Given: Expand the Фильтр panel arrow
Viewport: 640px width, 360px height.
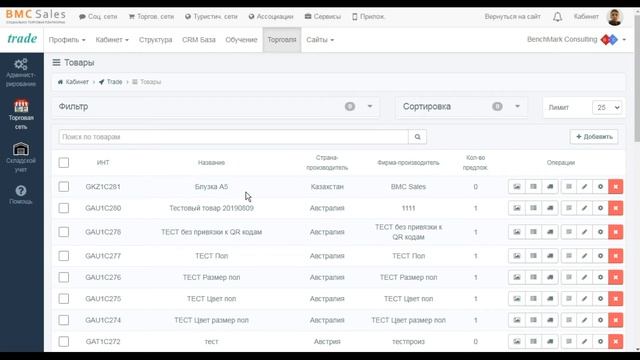Looking at the screenshot, I should pyautogui.click(x=370, y=107).
